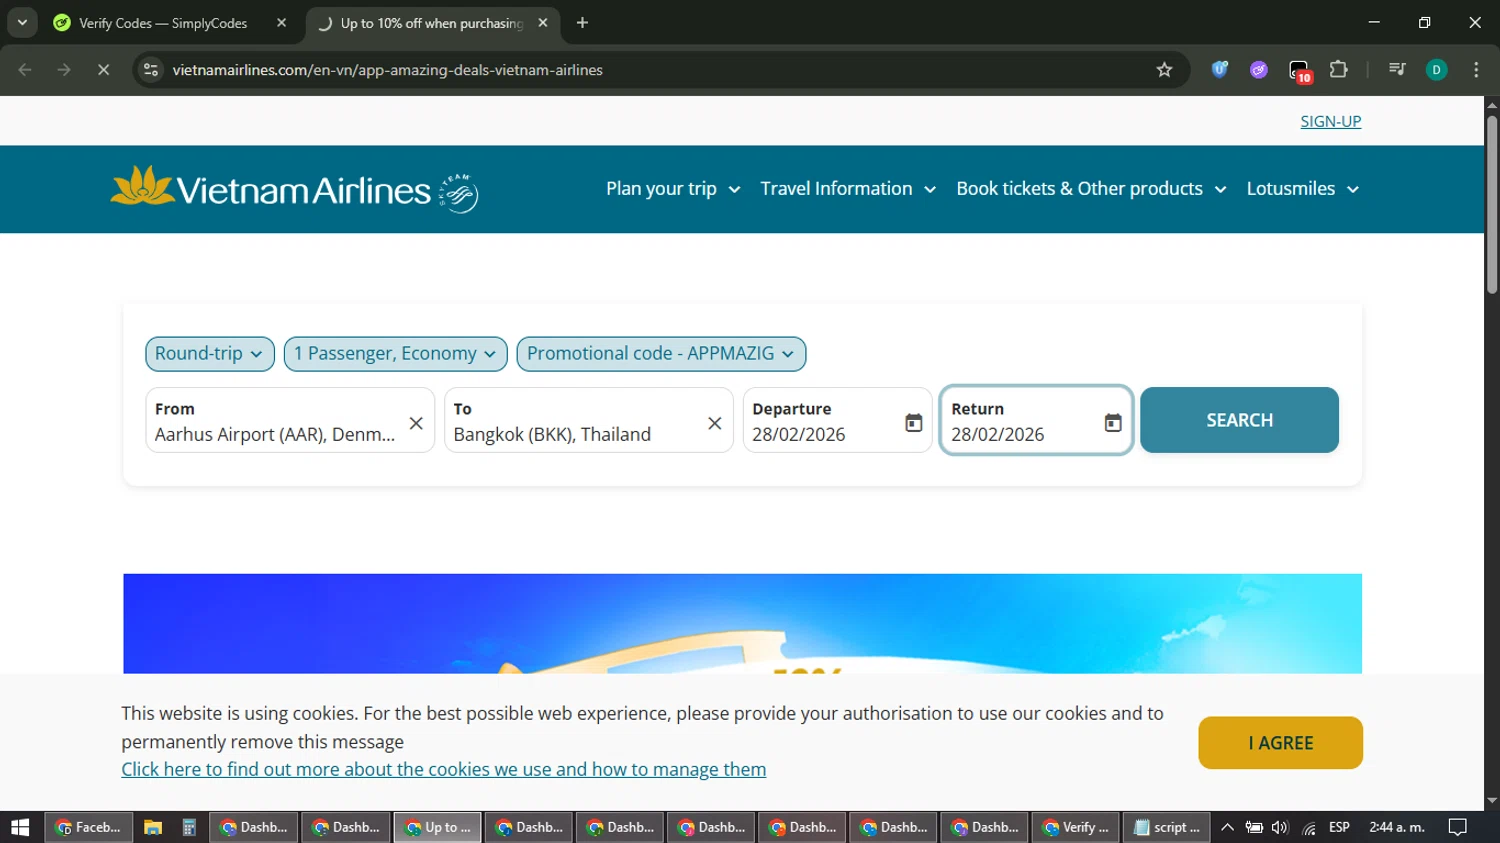Close the Verify Codes — SimplyCodes tab
1500x843 pixels.
[x=281, y=23]
